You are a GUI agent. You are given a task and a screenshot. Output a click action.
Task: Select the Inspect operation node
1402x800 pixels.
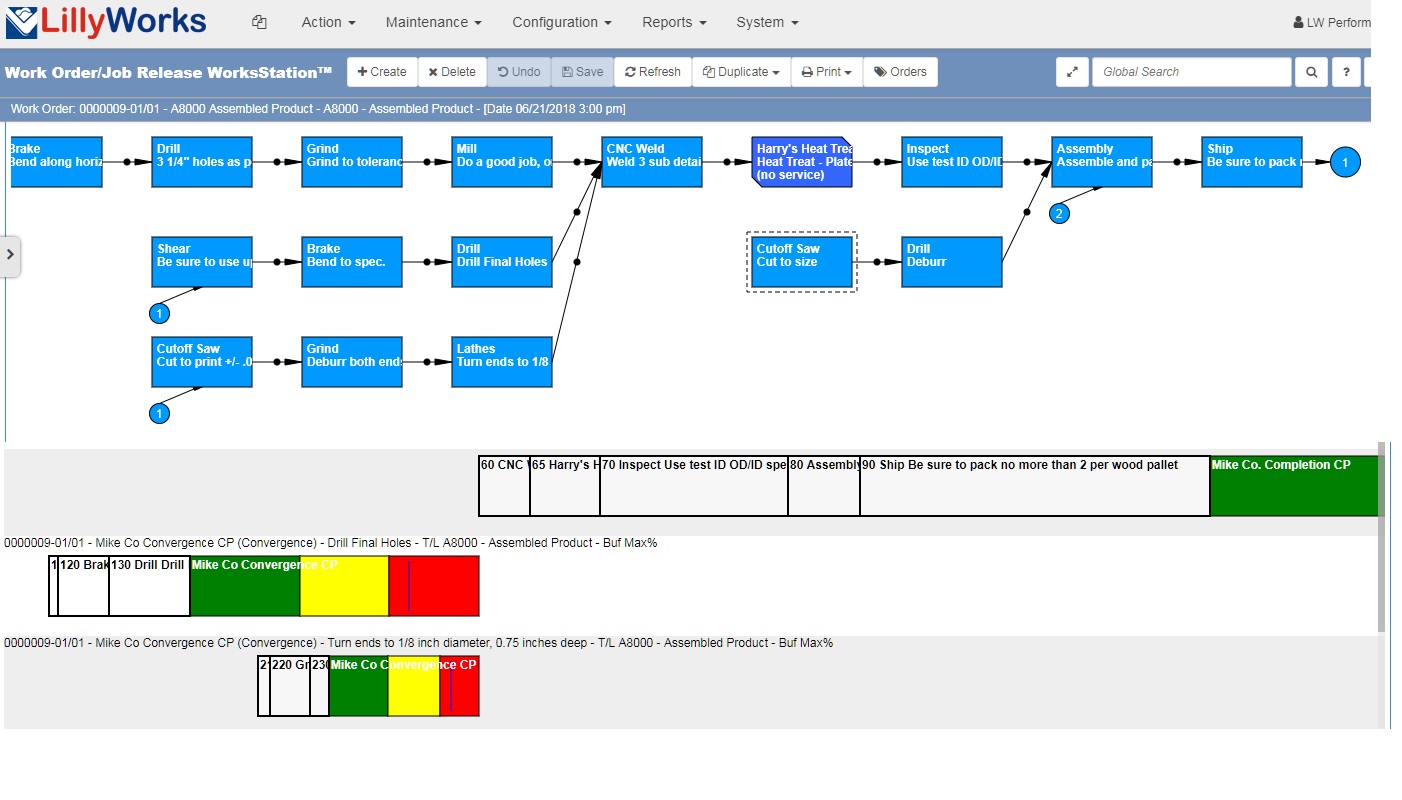pos(952,162)
